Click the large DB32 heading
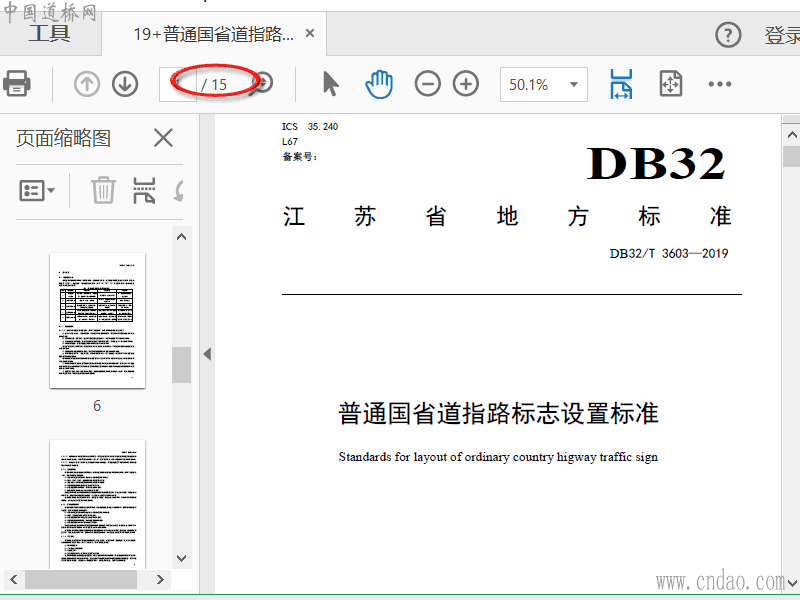The height and width of the screenshot is (600, 800). coord(656,164)
